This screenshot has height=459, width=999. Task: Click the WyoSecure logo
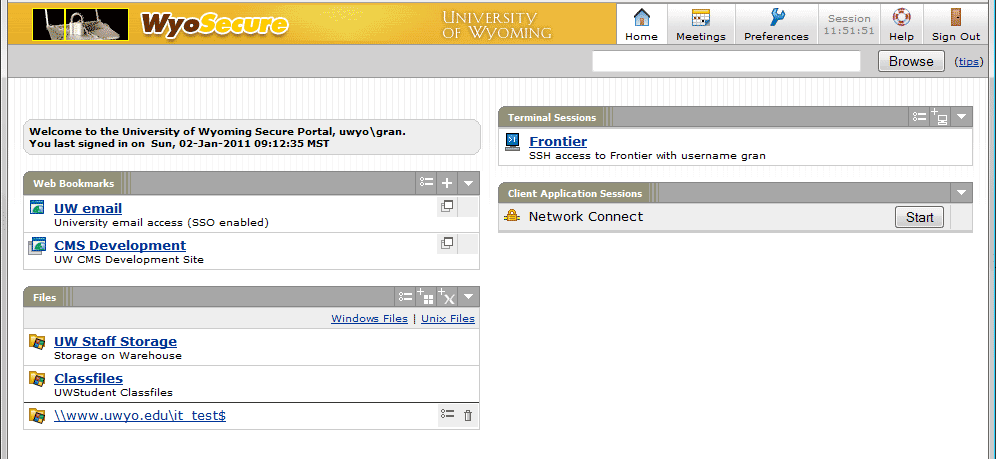tap(214, 24)
